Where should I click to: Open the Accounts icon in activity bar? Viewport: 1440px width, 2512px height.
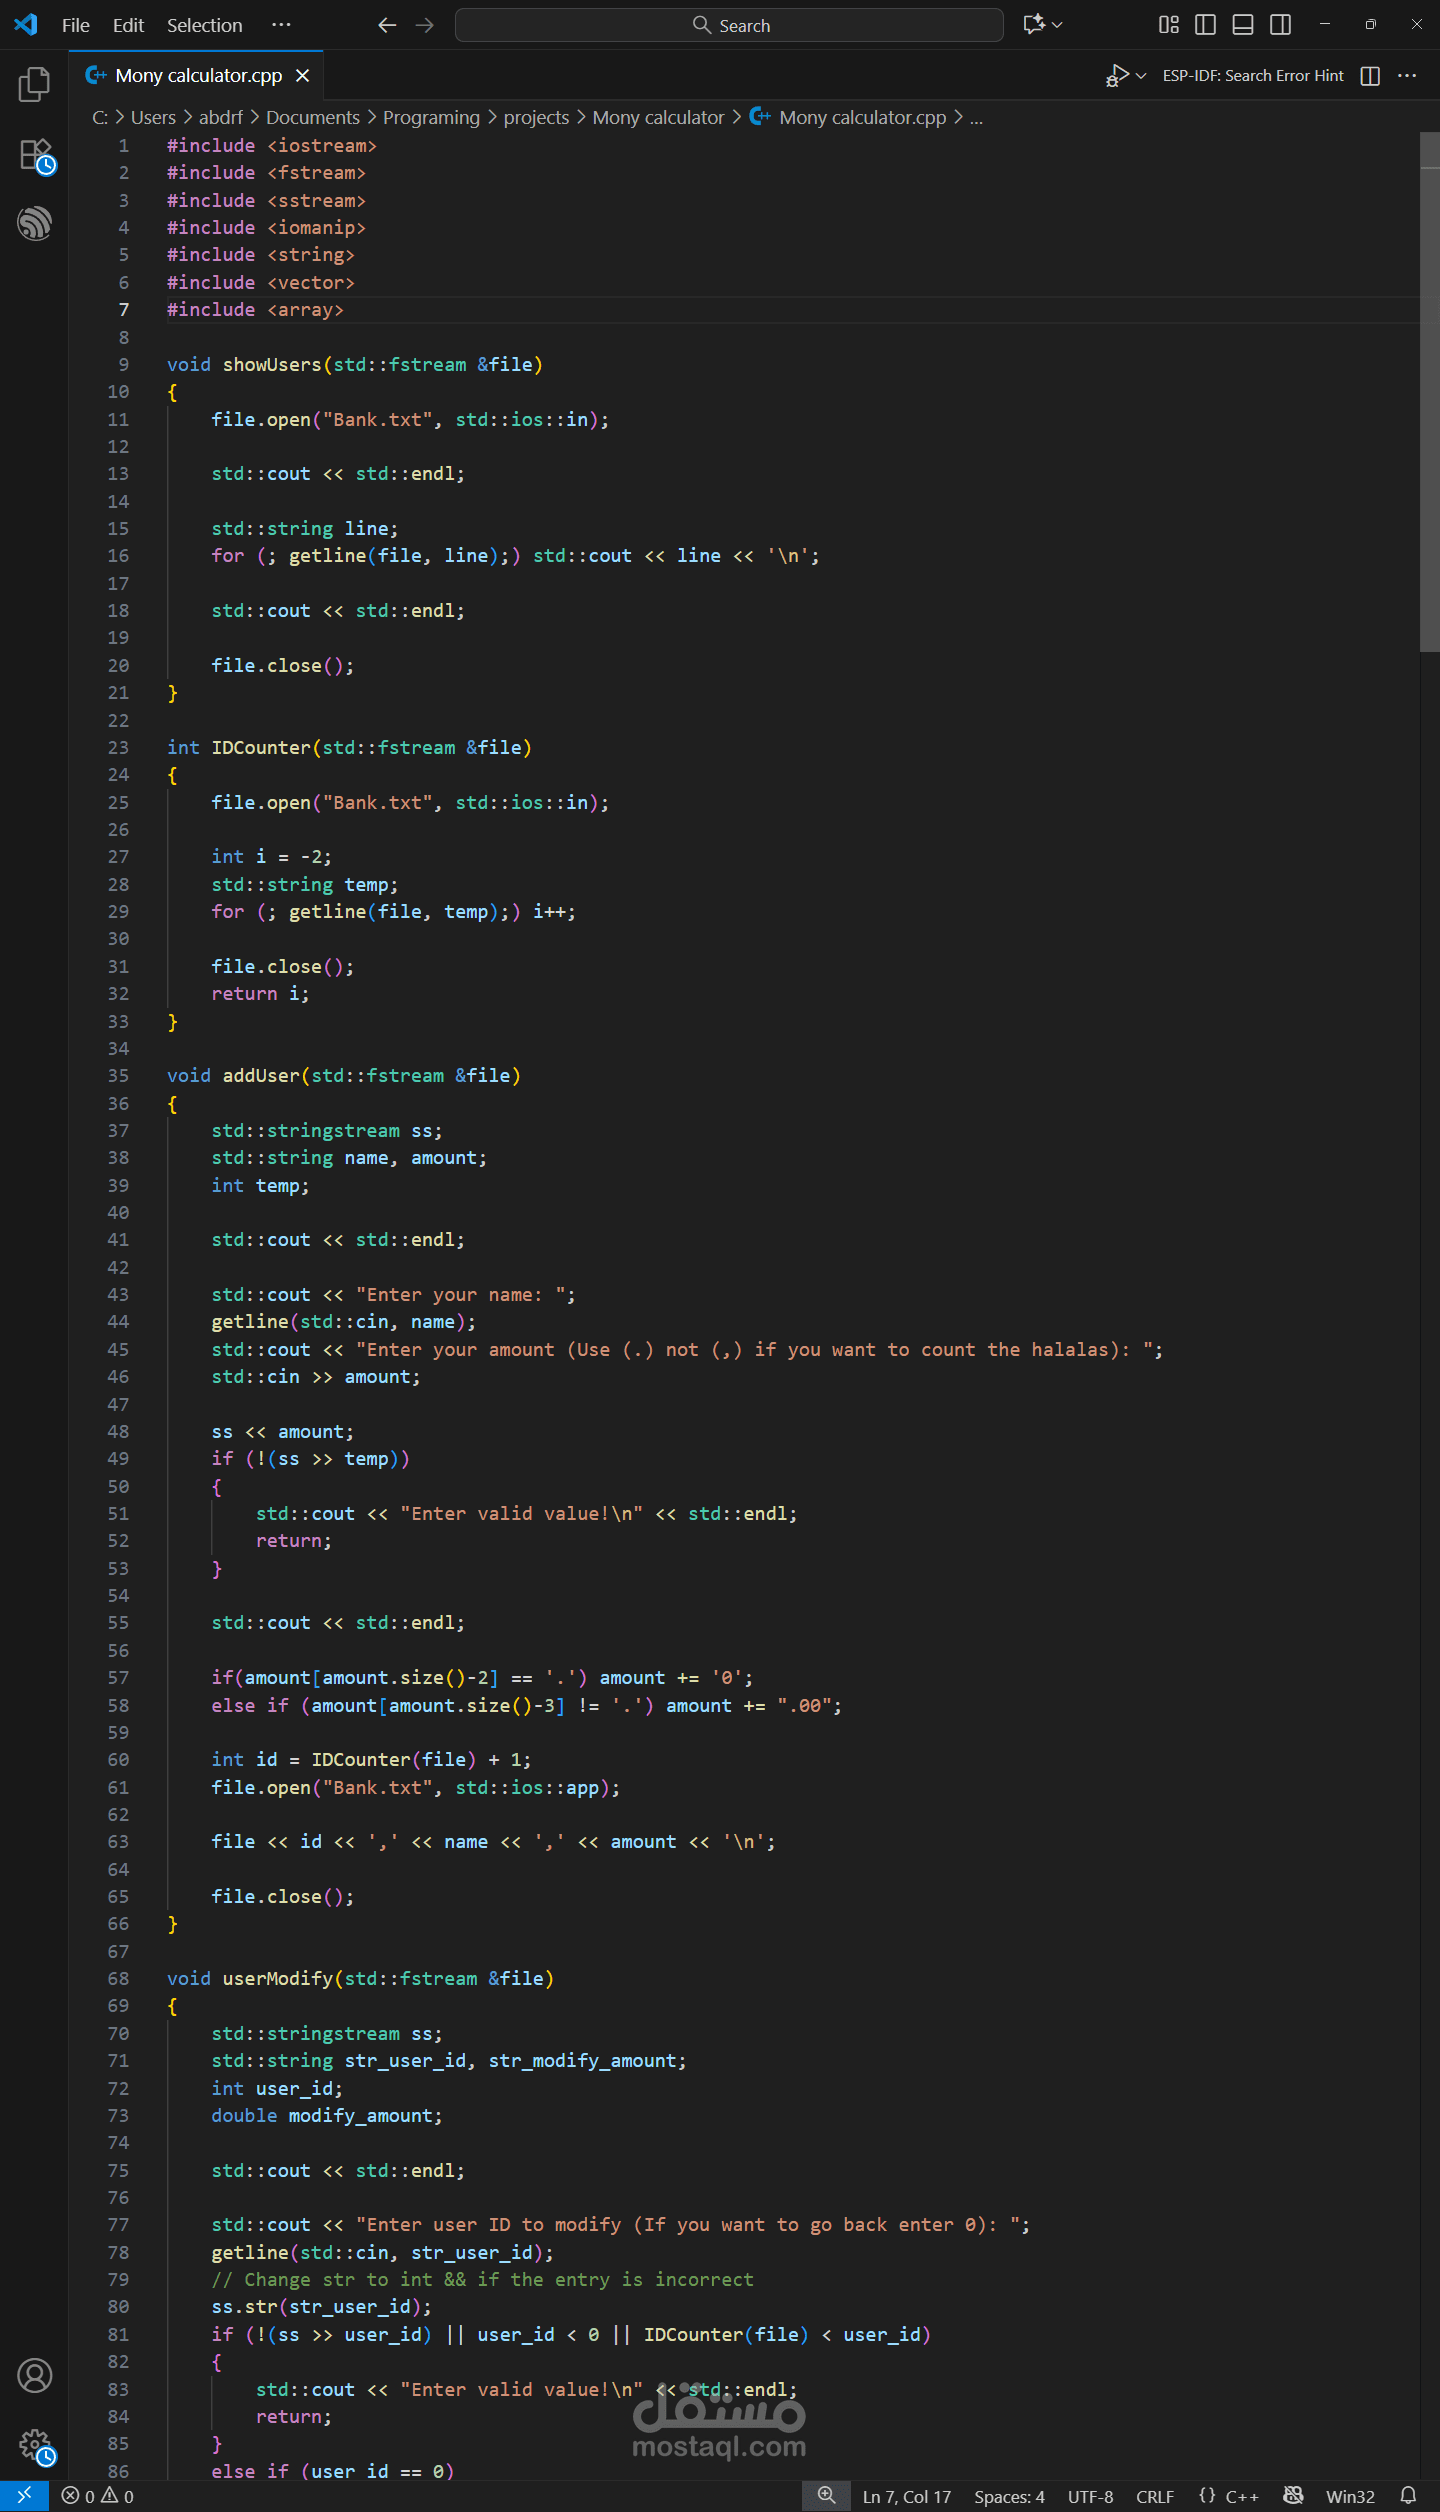(x=34, y=2375)
